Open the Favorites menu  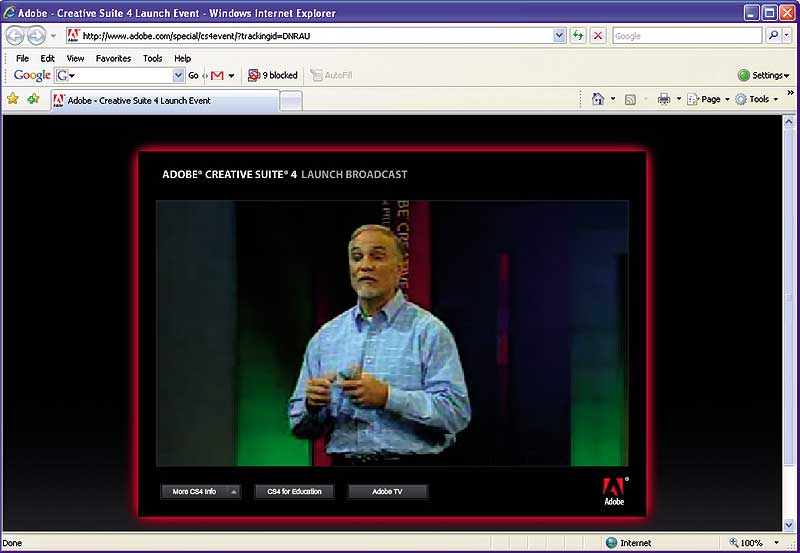113,58
